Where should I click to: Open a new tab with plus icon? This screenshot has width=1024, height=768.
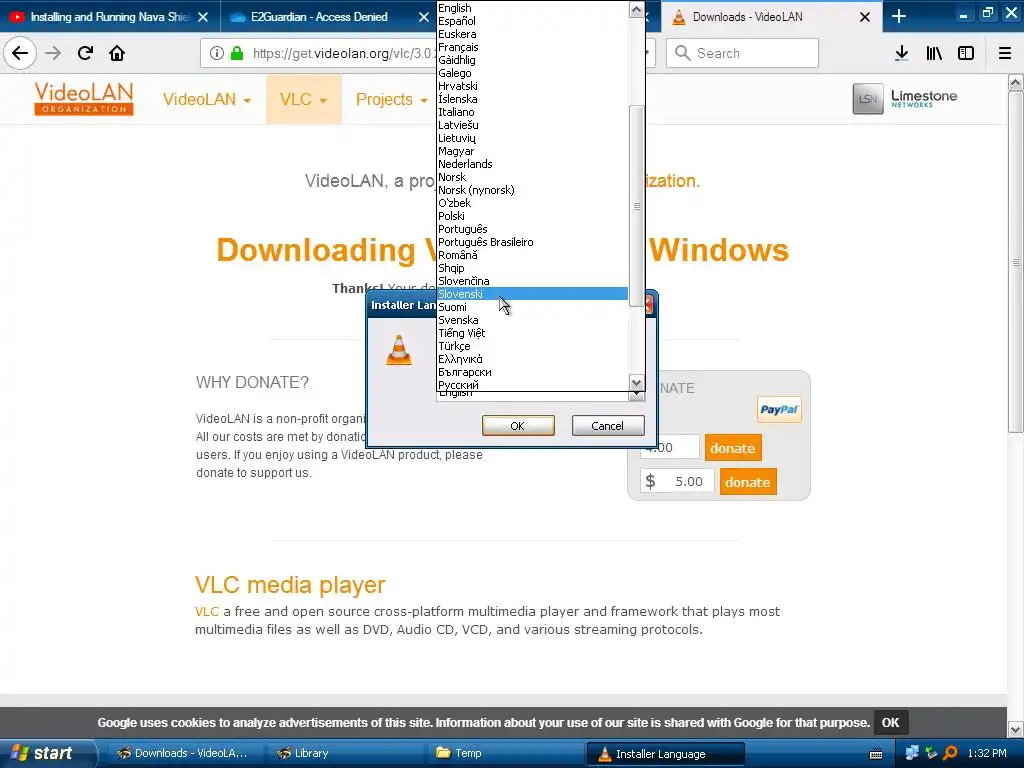(899, 16)
